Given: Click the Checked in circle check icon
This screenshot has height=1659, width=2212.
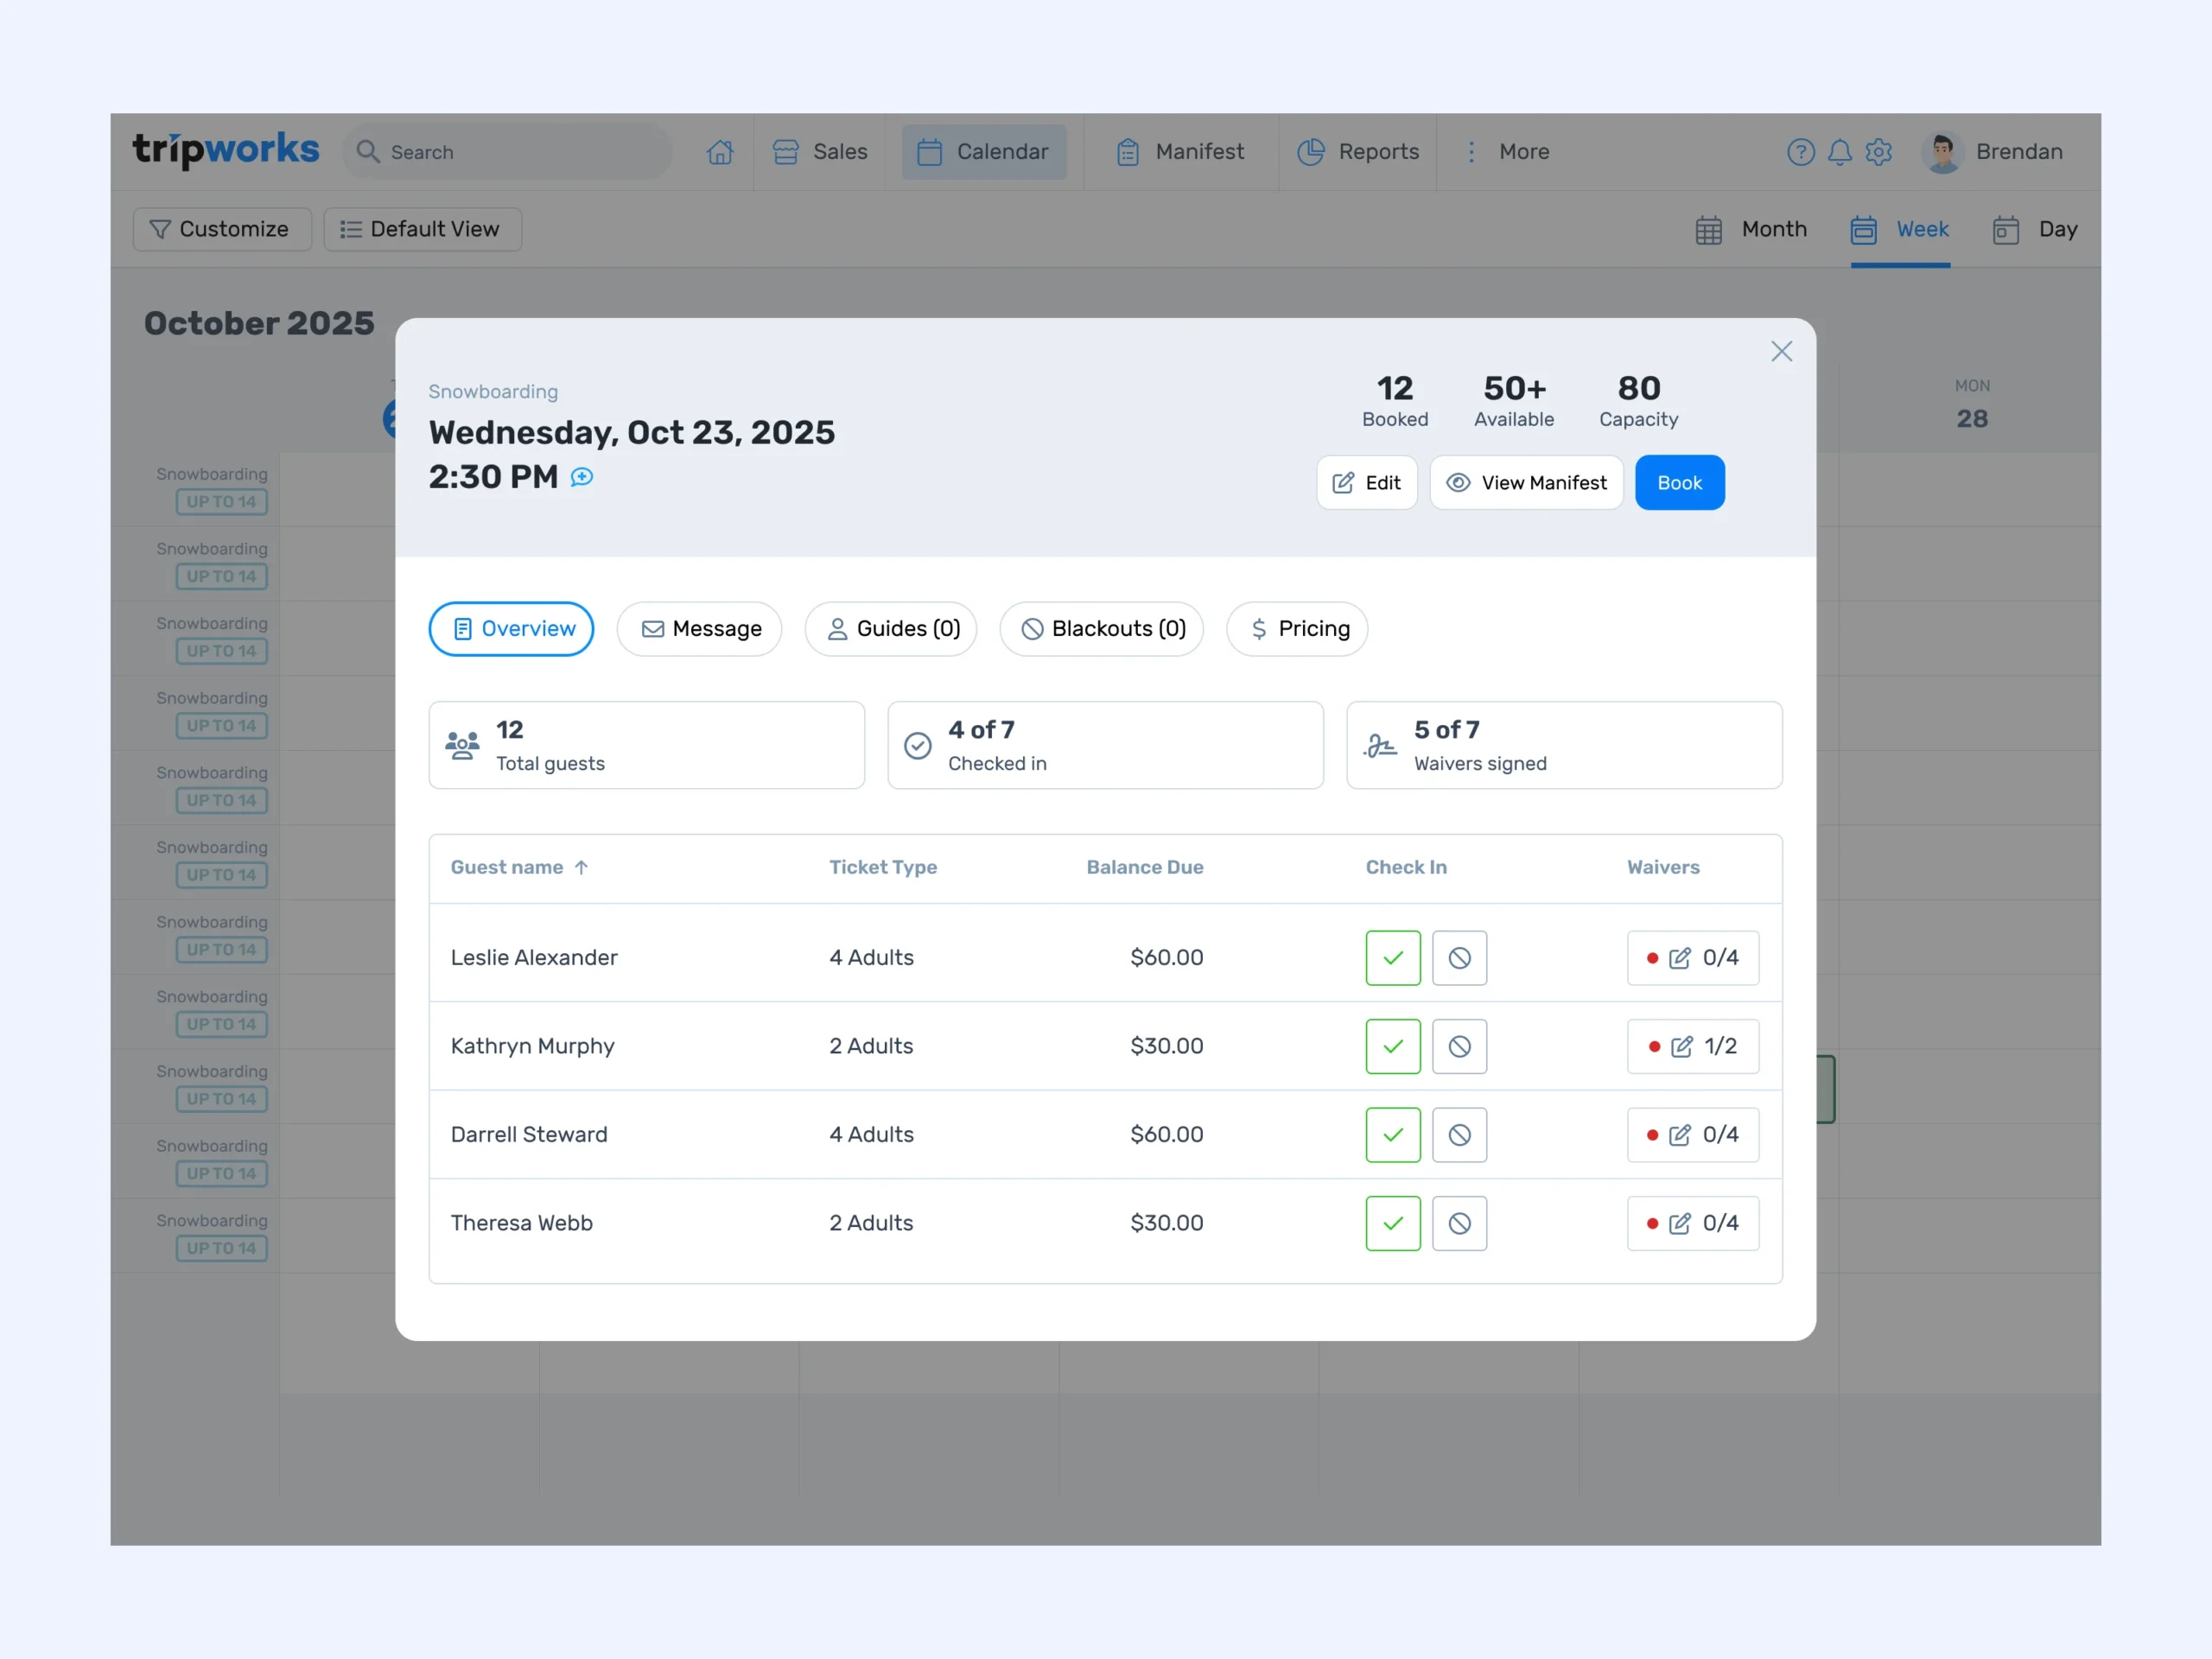Looking at the screenshot, I should [918, 745].
